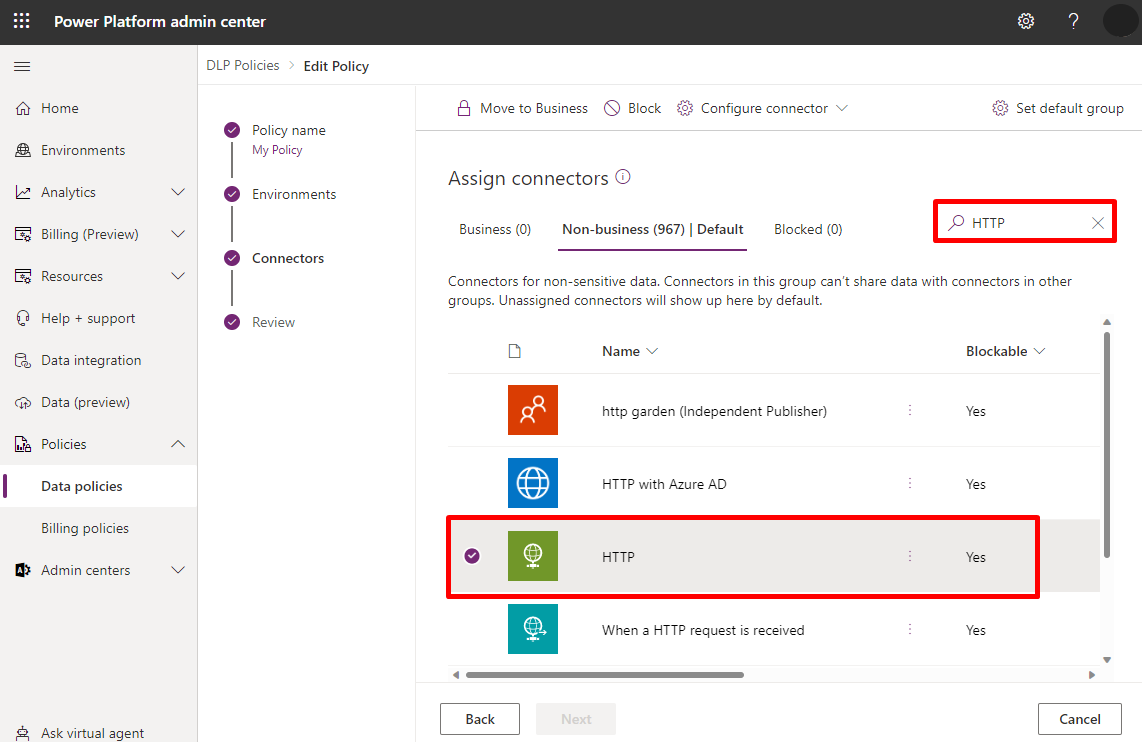
Task: Click scroll right arrow of list
Action: point(1092,674)
